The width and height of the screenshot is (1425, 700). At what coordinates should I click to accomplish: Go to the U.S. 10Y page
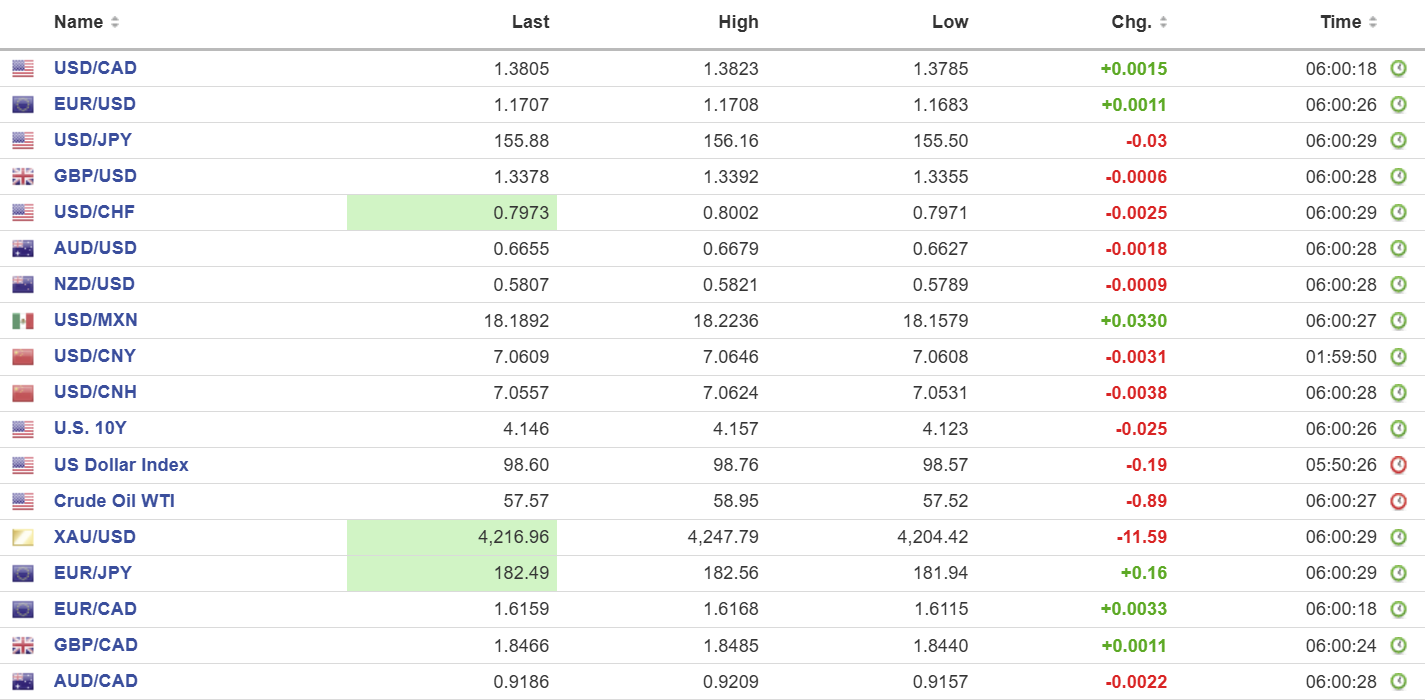coord(90,428)
